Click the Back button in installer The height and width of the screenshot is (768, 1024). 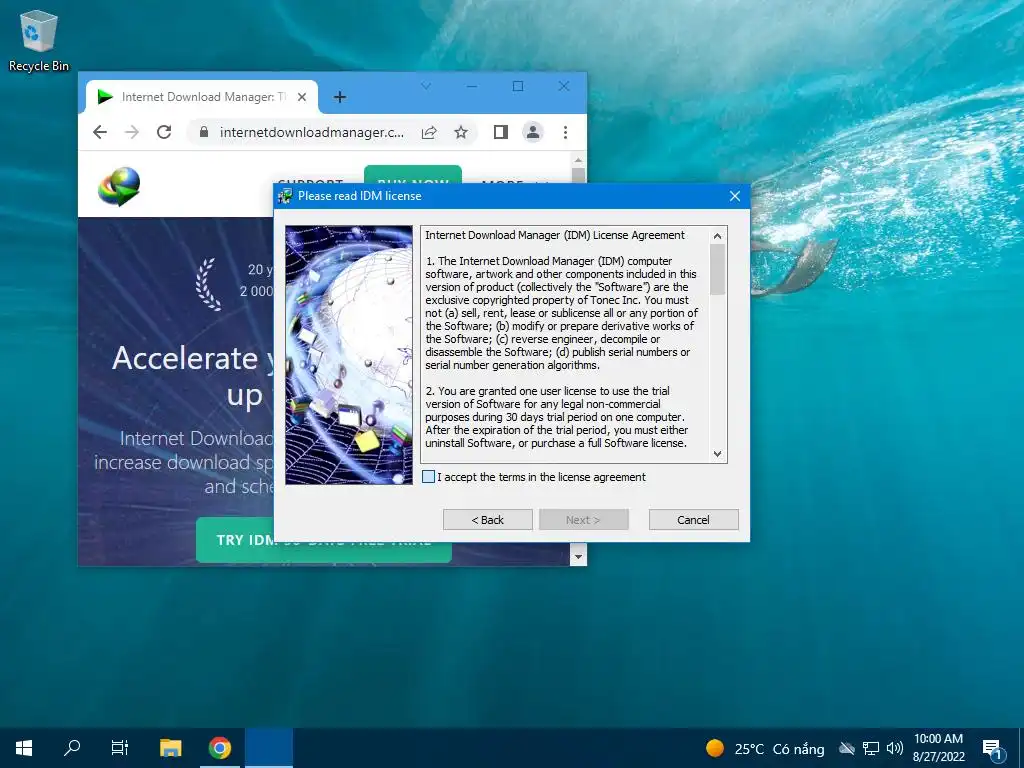(x=487, y=520)
